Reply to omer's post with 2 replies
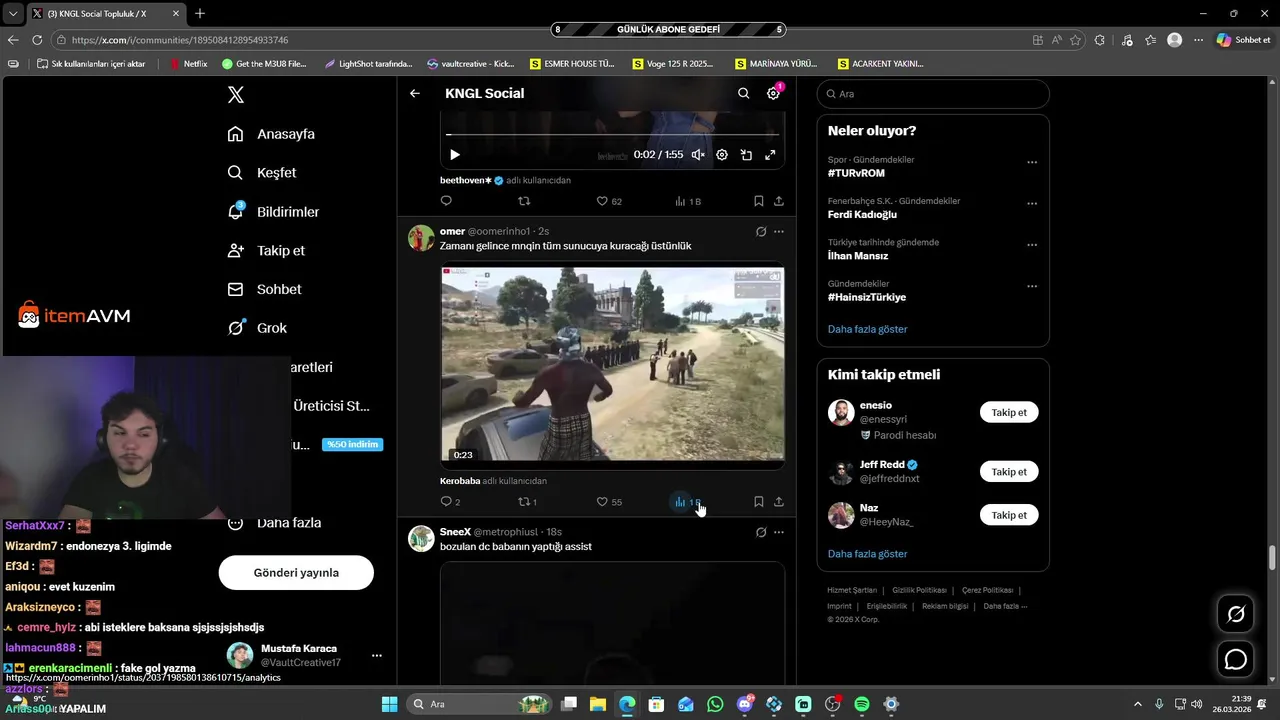The width and height of the screenshot is (1280, 720). tap(450, 502)
